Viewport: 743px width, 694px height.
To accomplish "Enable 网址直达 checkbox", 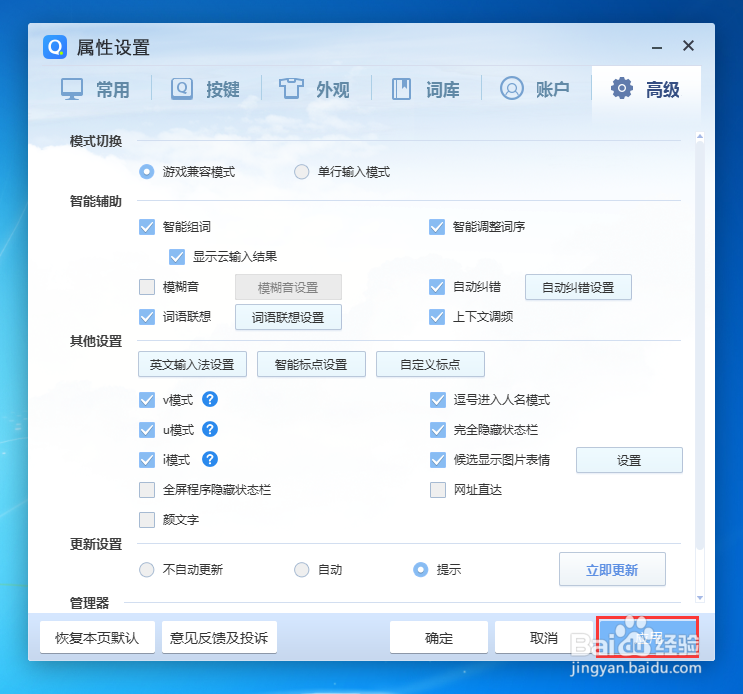I will coord(438,490).
